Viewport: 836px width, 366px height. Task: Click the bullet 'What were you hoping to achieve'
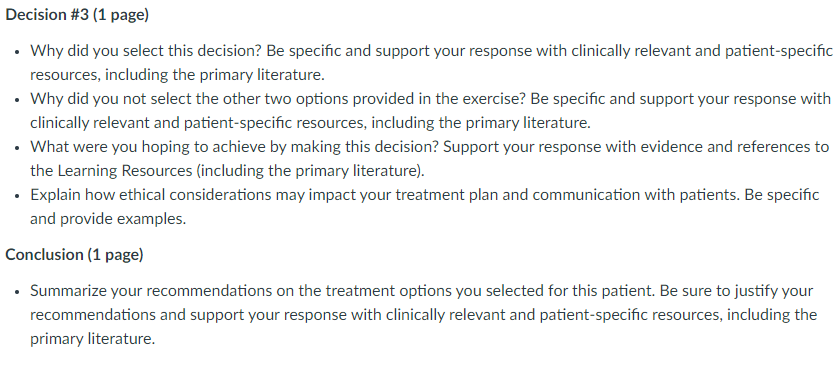click(x=430, y=159)
